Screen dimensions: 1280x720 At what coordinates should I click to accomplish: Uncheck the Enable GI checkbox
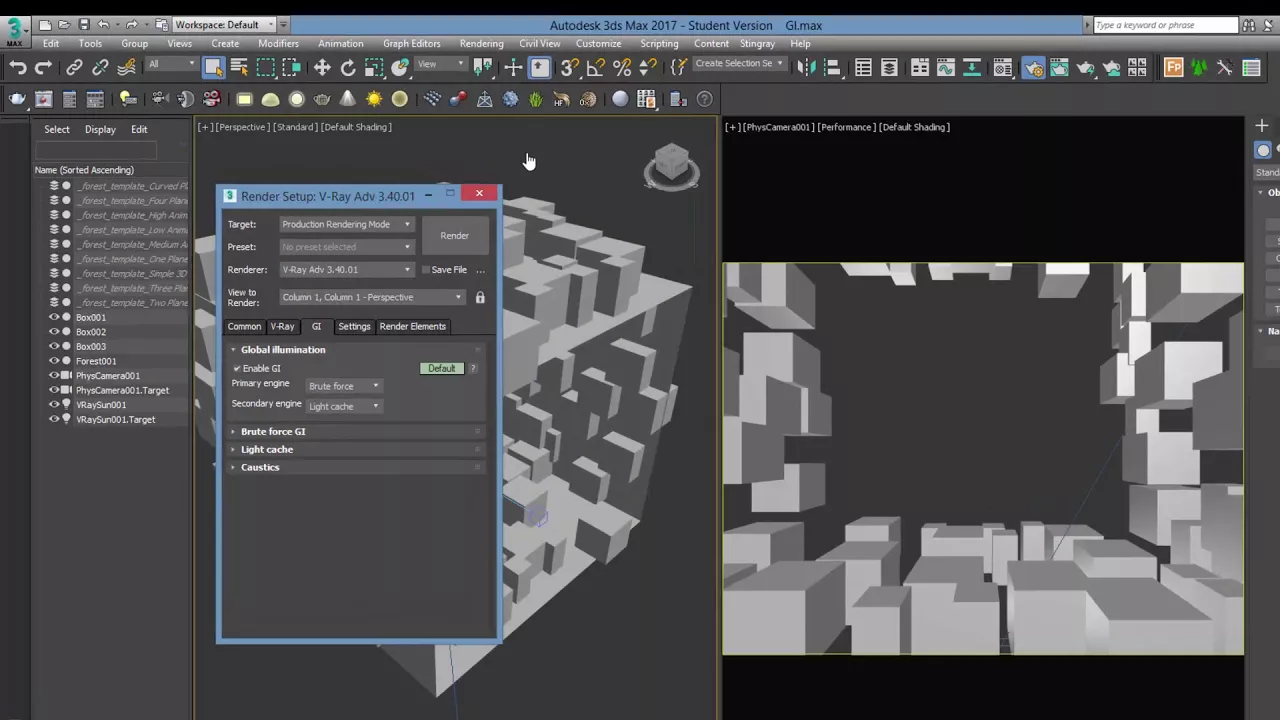point(237,369)
